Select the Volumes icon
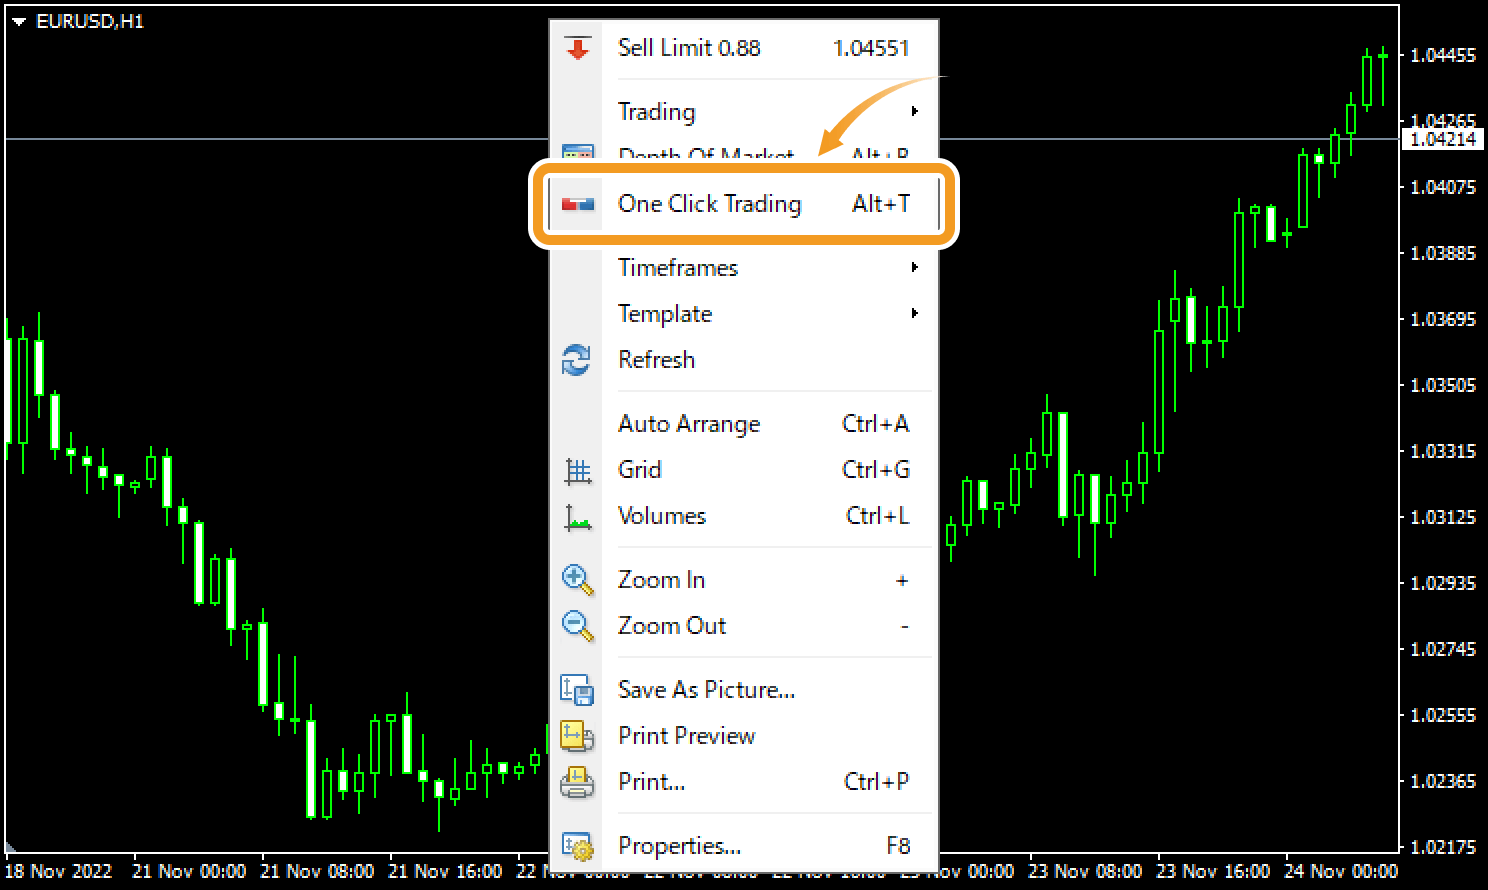This screenshot has height=890, width=1488. [578, 516]
